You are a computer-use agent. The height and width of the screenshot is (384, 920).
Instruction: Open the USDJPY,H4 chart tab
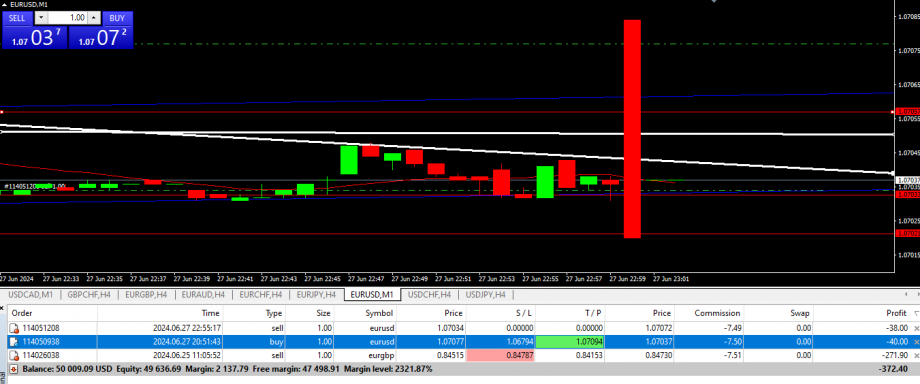click(485, 294)
